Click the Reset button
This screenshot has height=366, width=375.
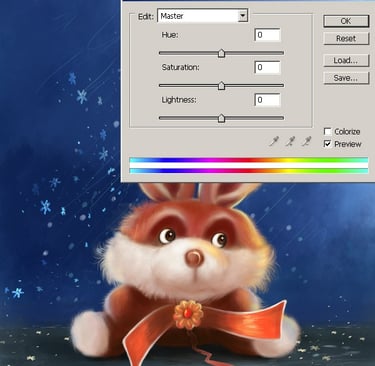[346, 38]
